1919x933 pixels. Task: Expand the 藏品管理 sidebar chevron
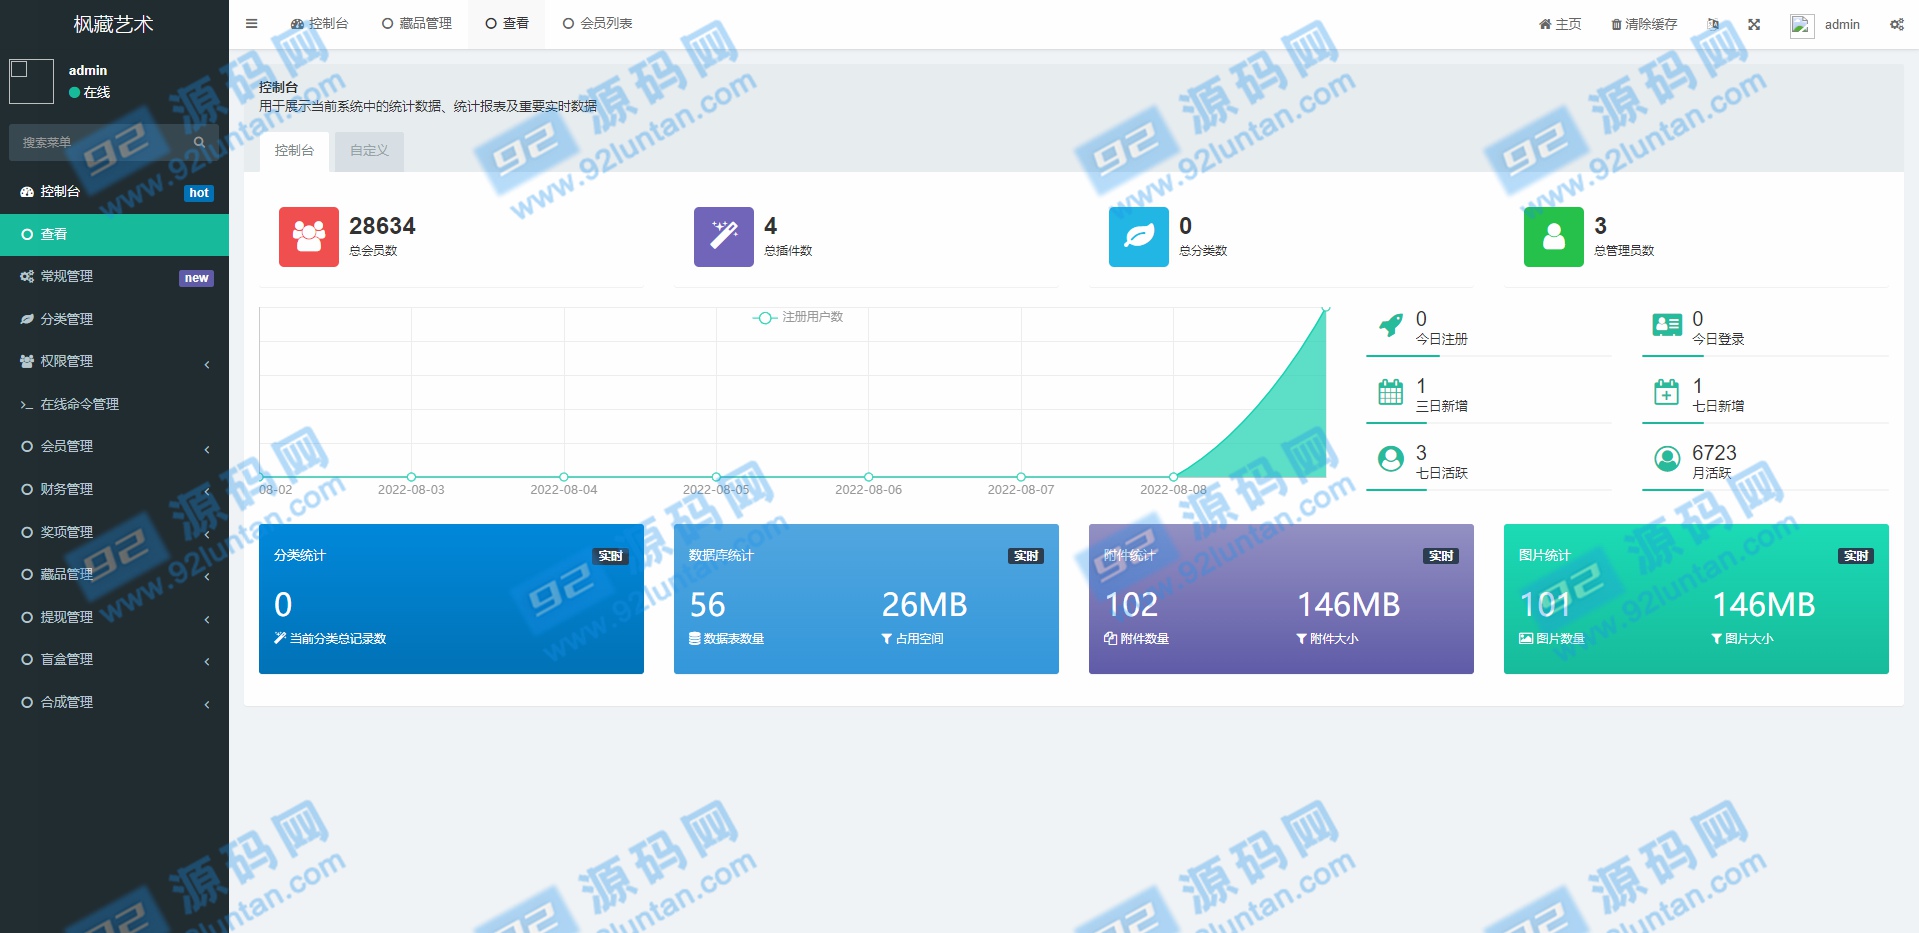(x=207, y=576)
